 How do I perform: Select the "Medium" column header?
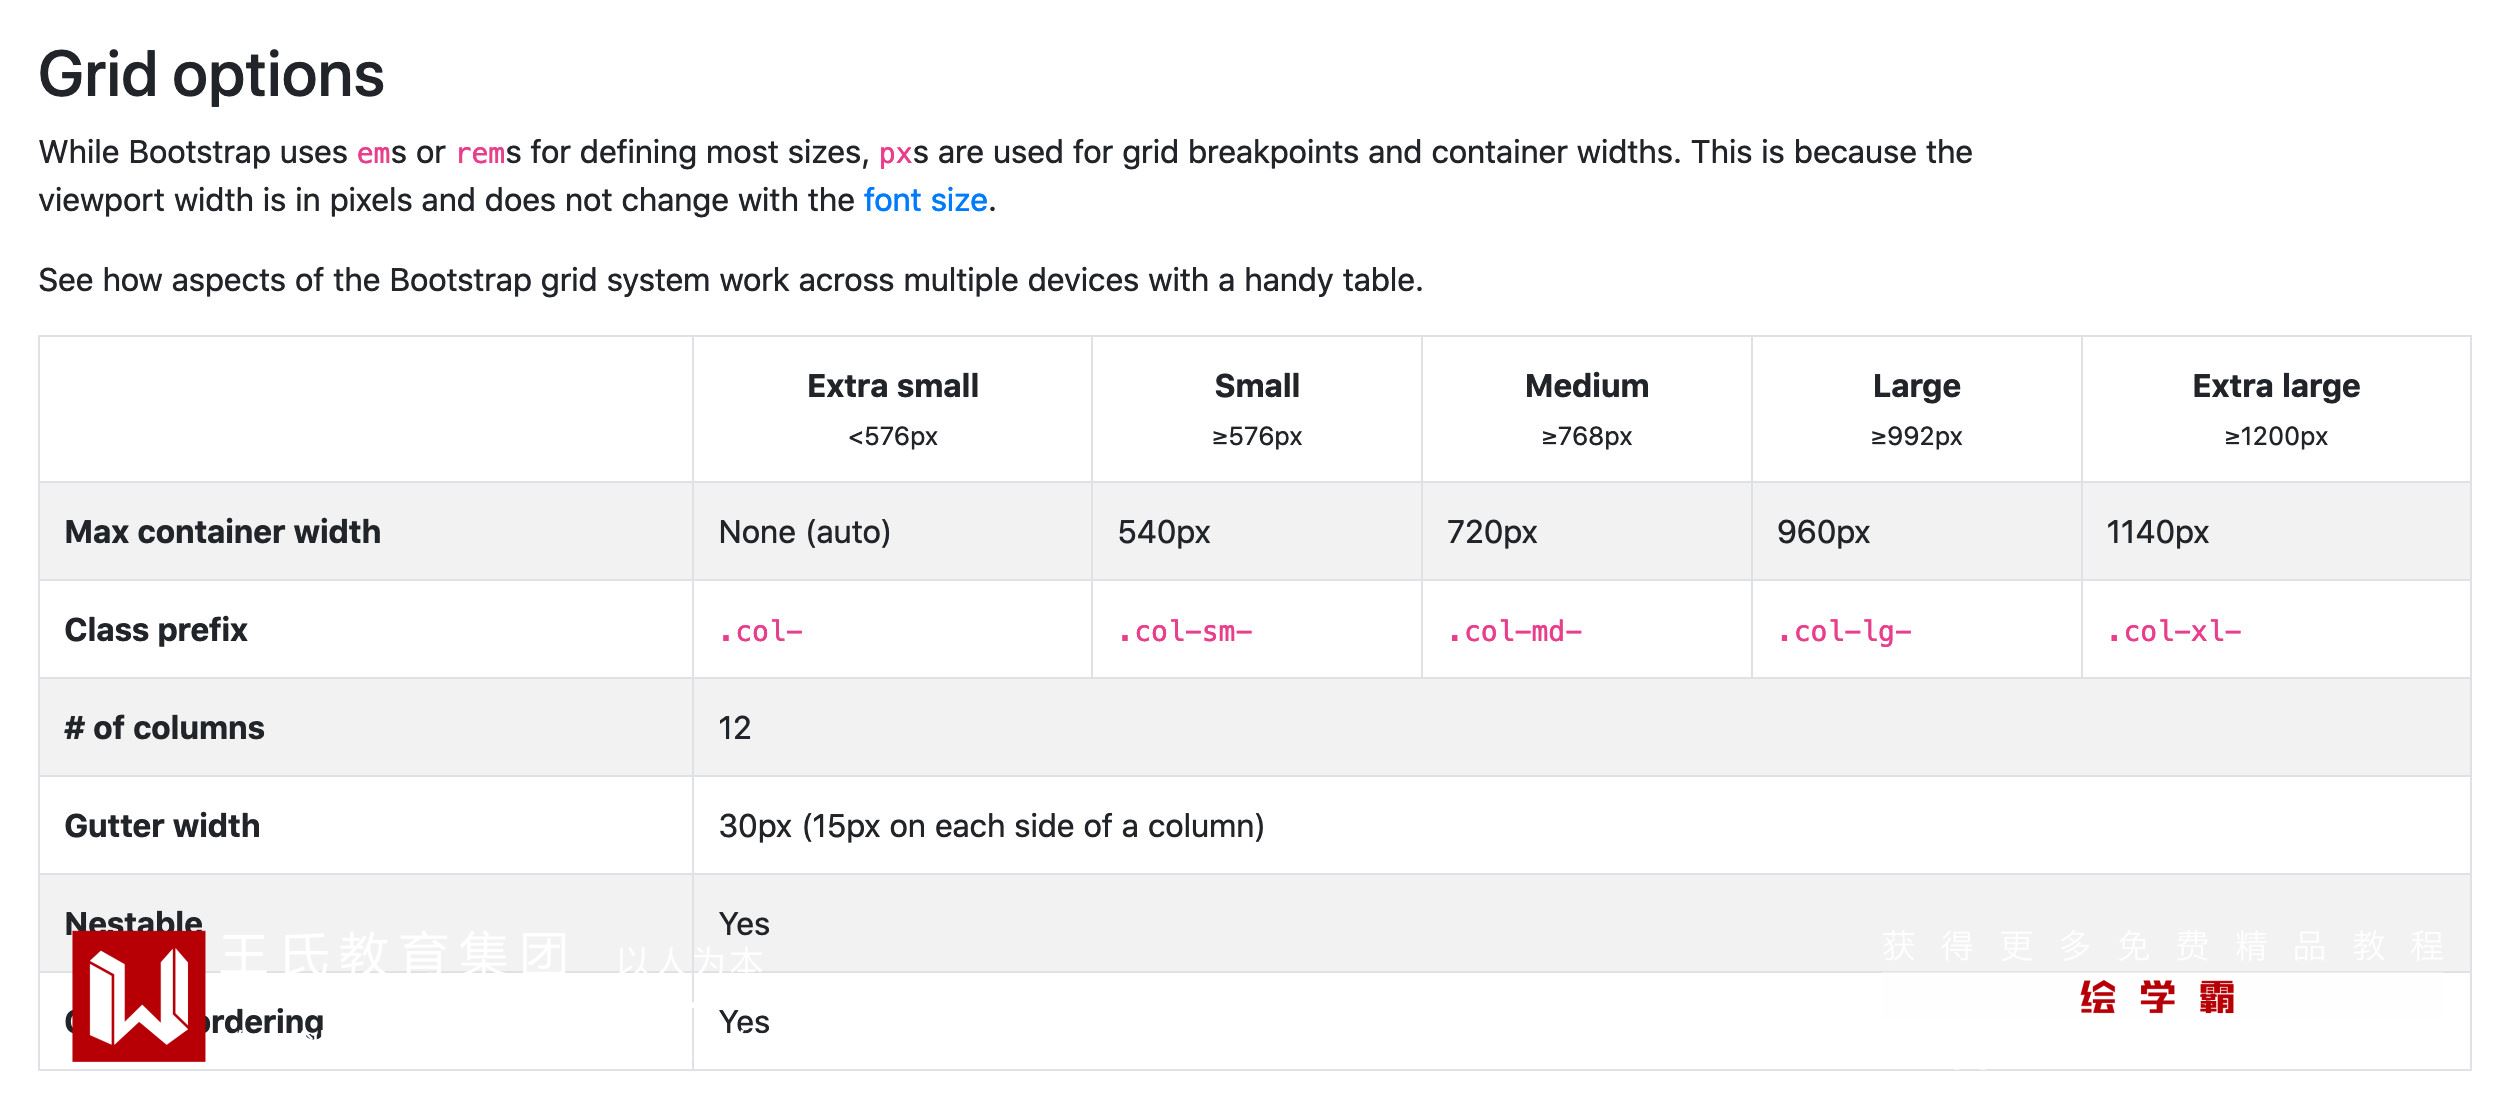click(1586, 386)
